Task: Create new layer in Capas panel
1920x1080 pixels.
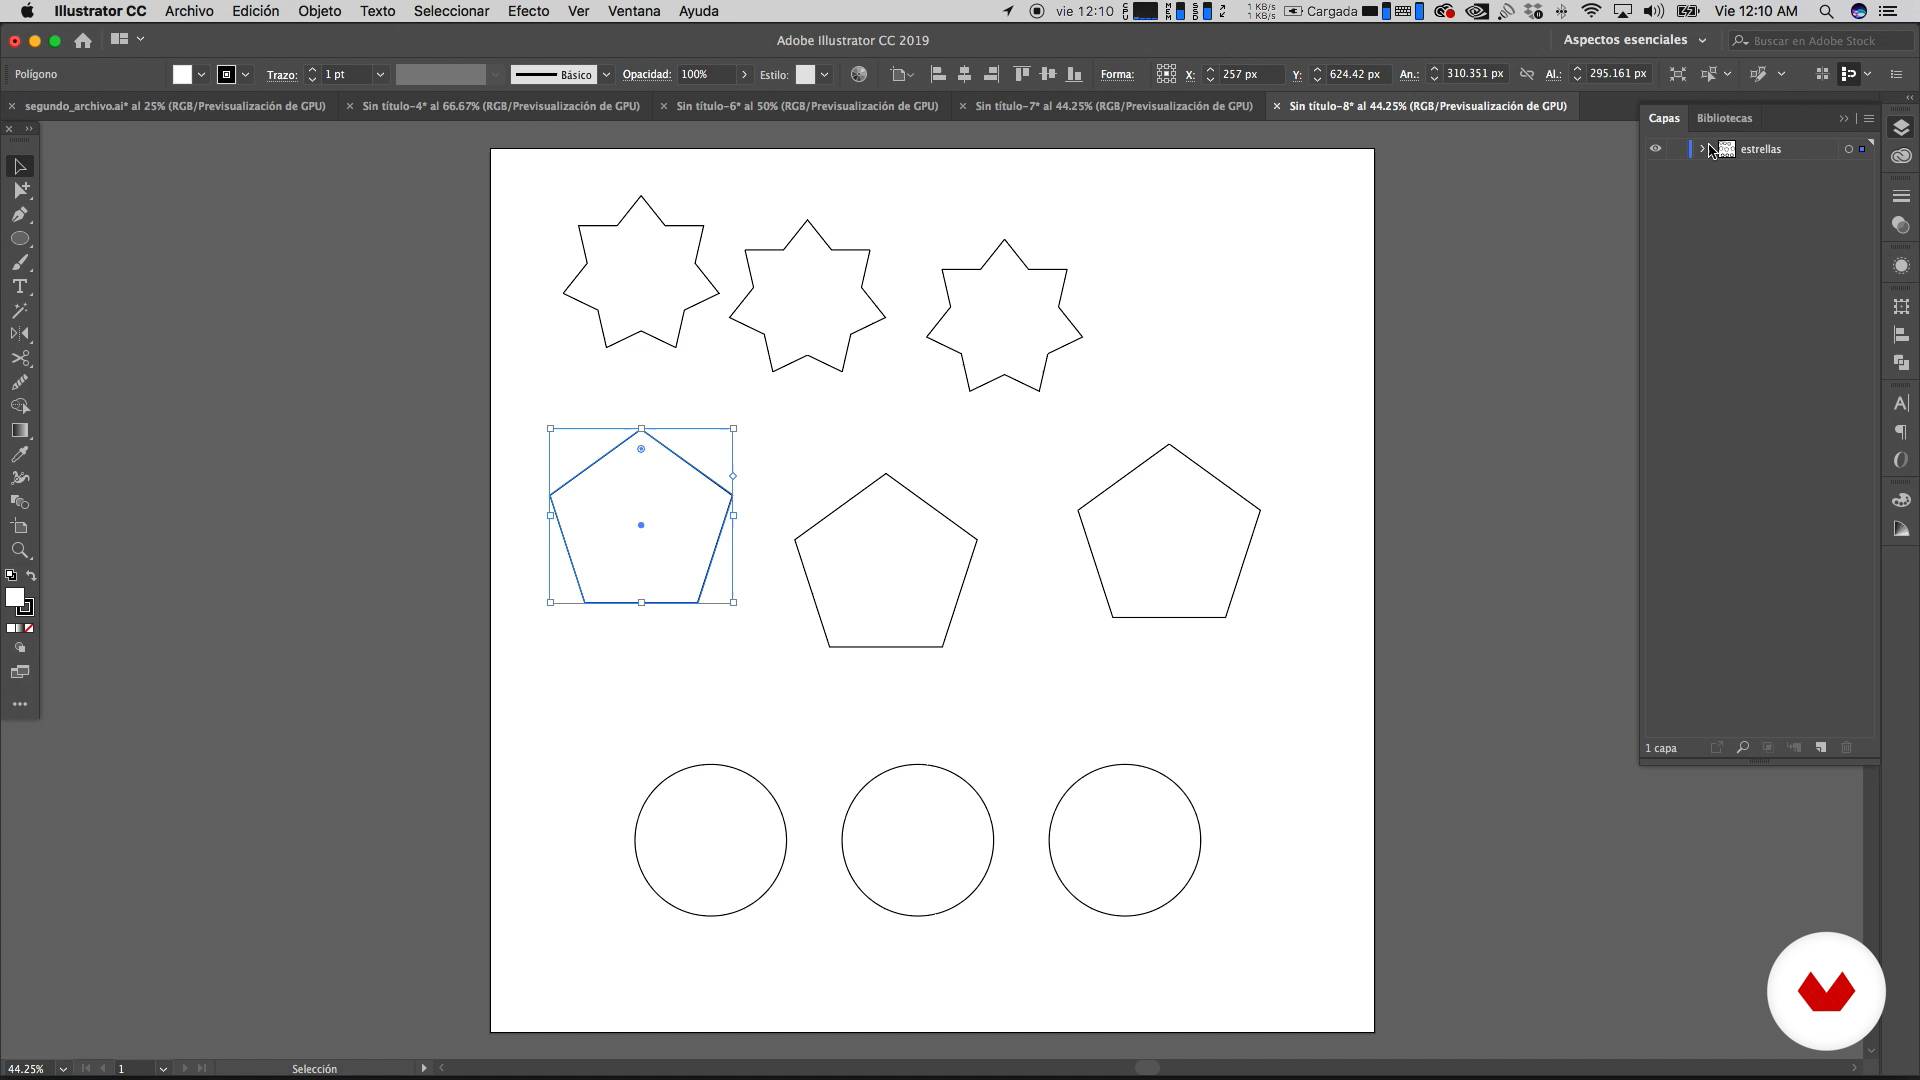Action: point(1821,748)
